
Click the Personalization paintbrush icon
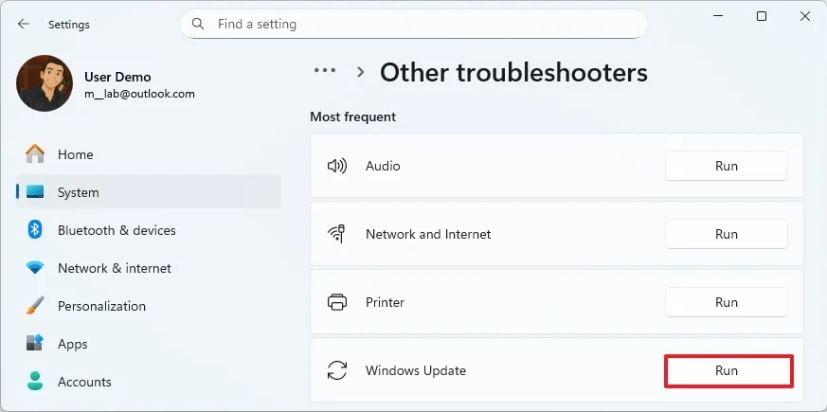coord(35,306)
